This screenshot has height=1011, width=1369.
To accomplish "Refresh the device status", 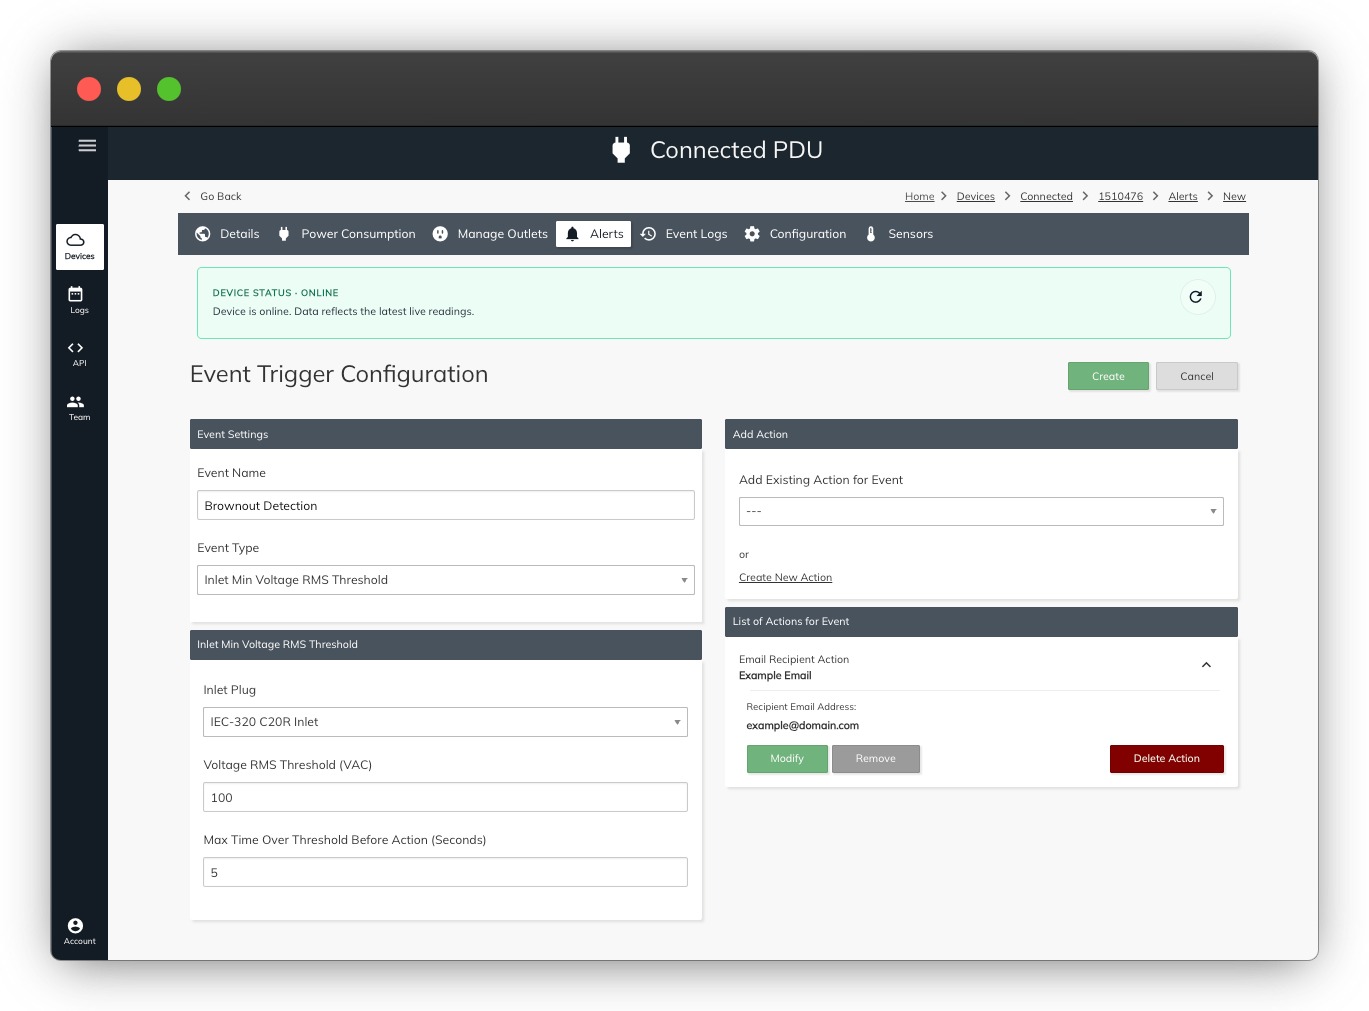I will [x=1196, y=297].
